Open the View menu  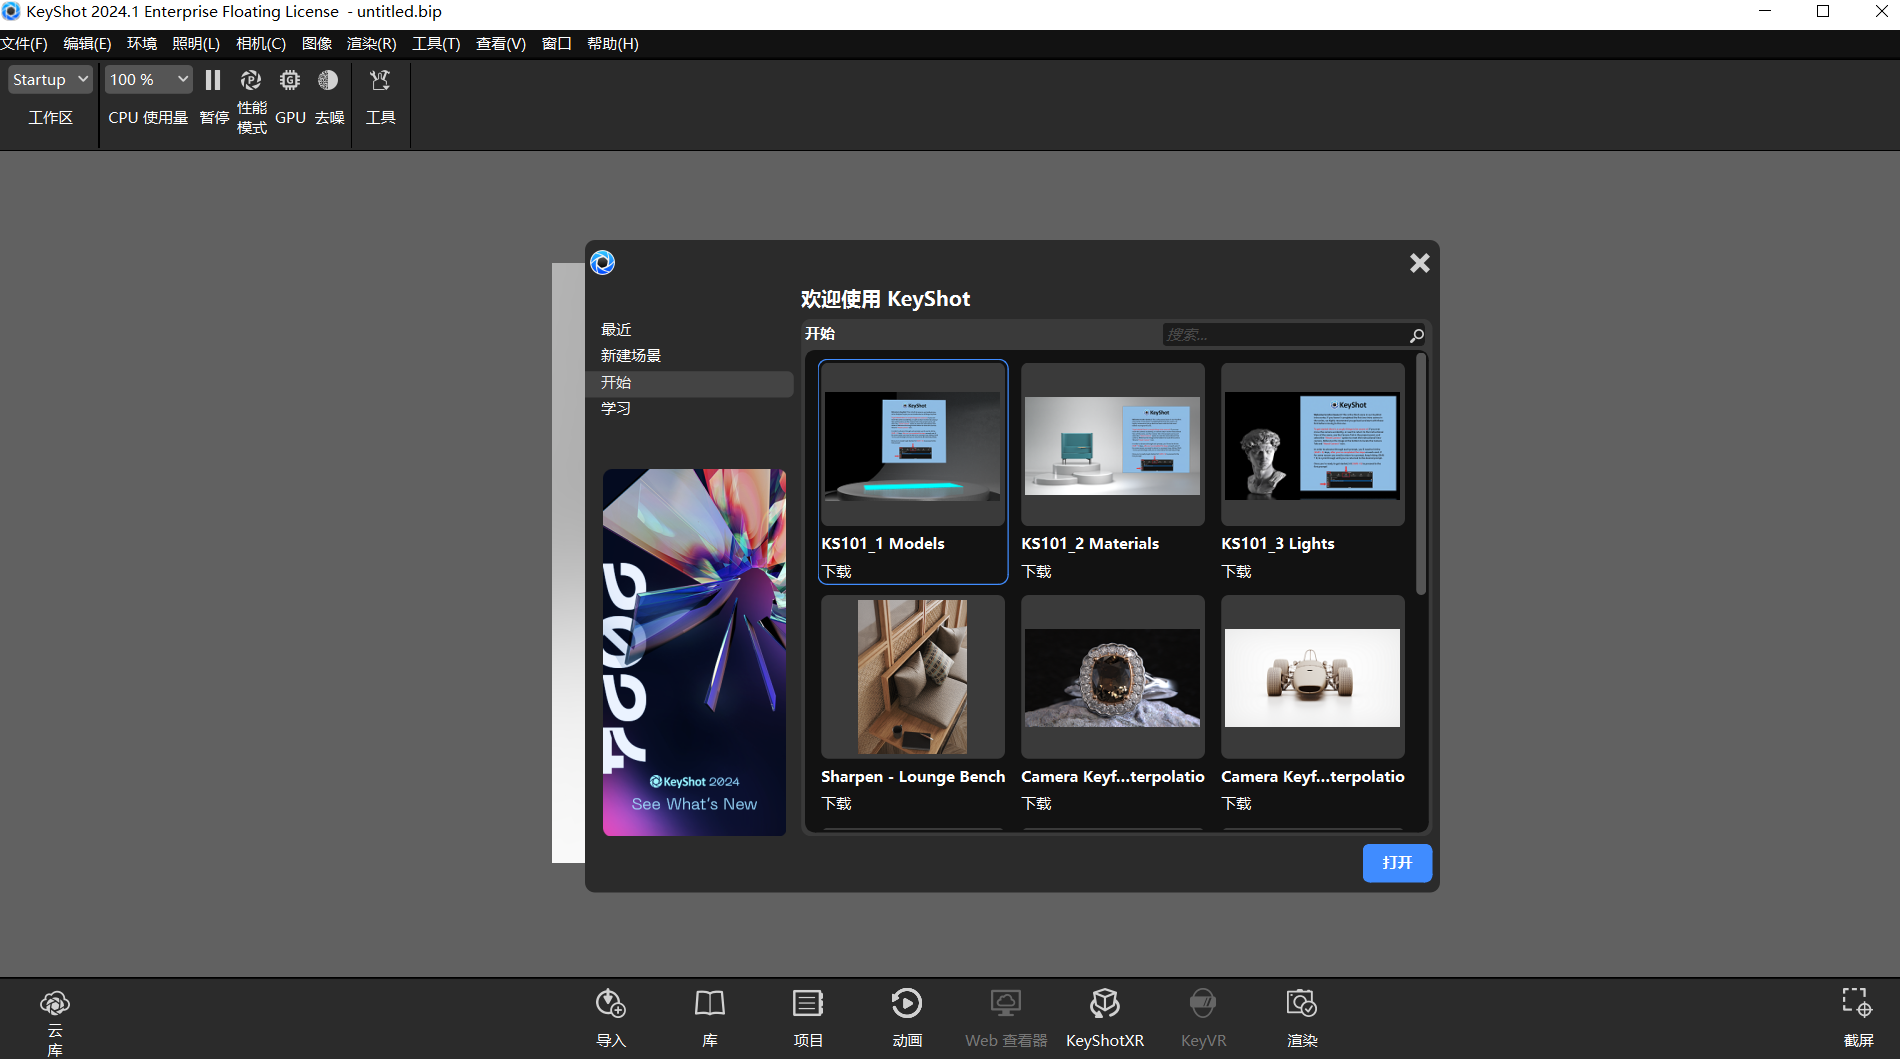501,44
